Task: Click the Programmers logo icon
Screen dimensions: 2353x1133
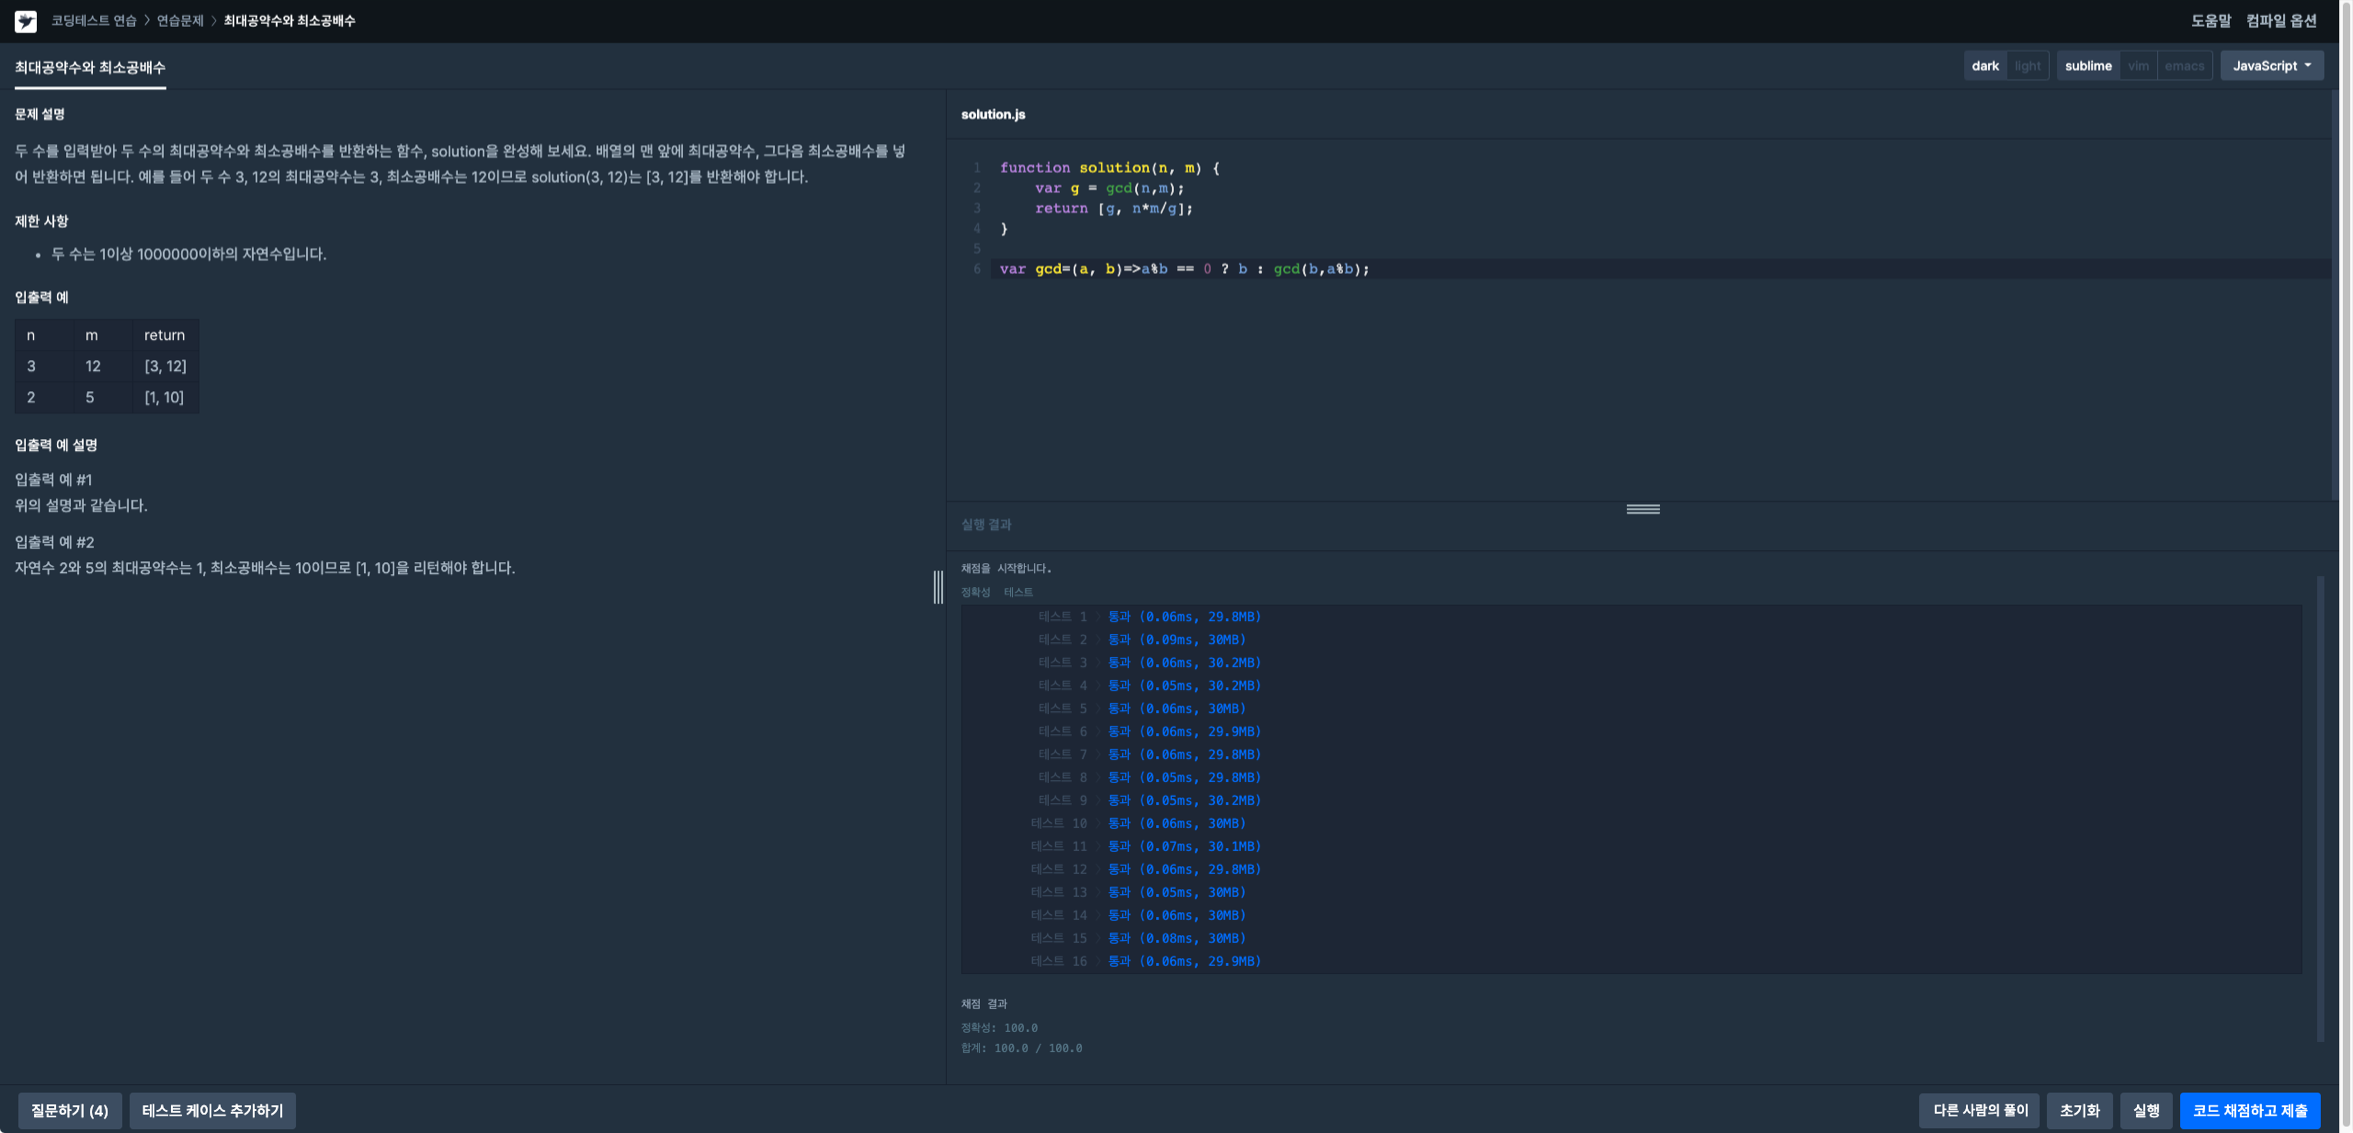Action: (26, 21)
